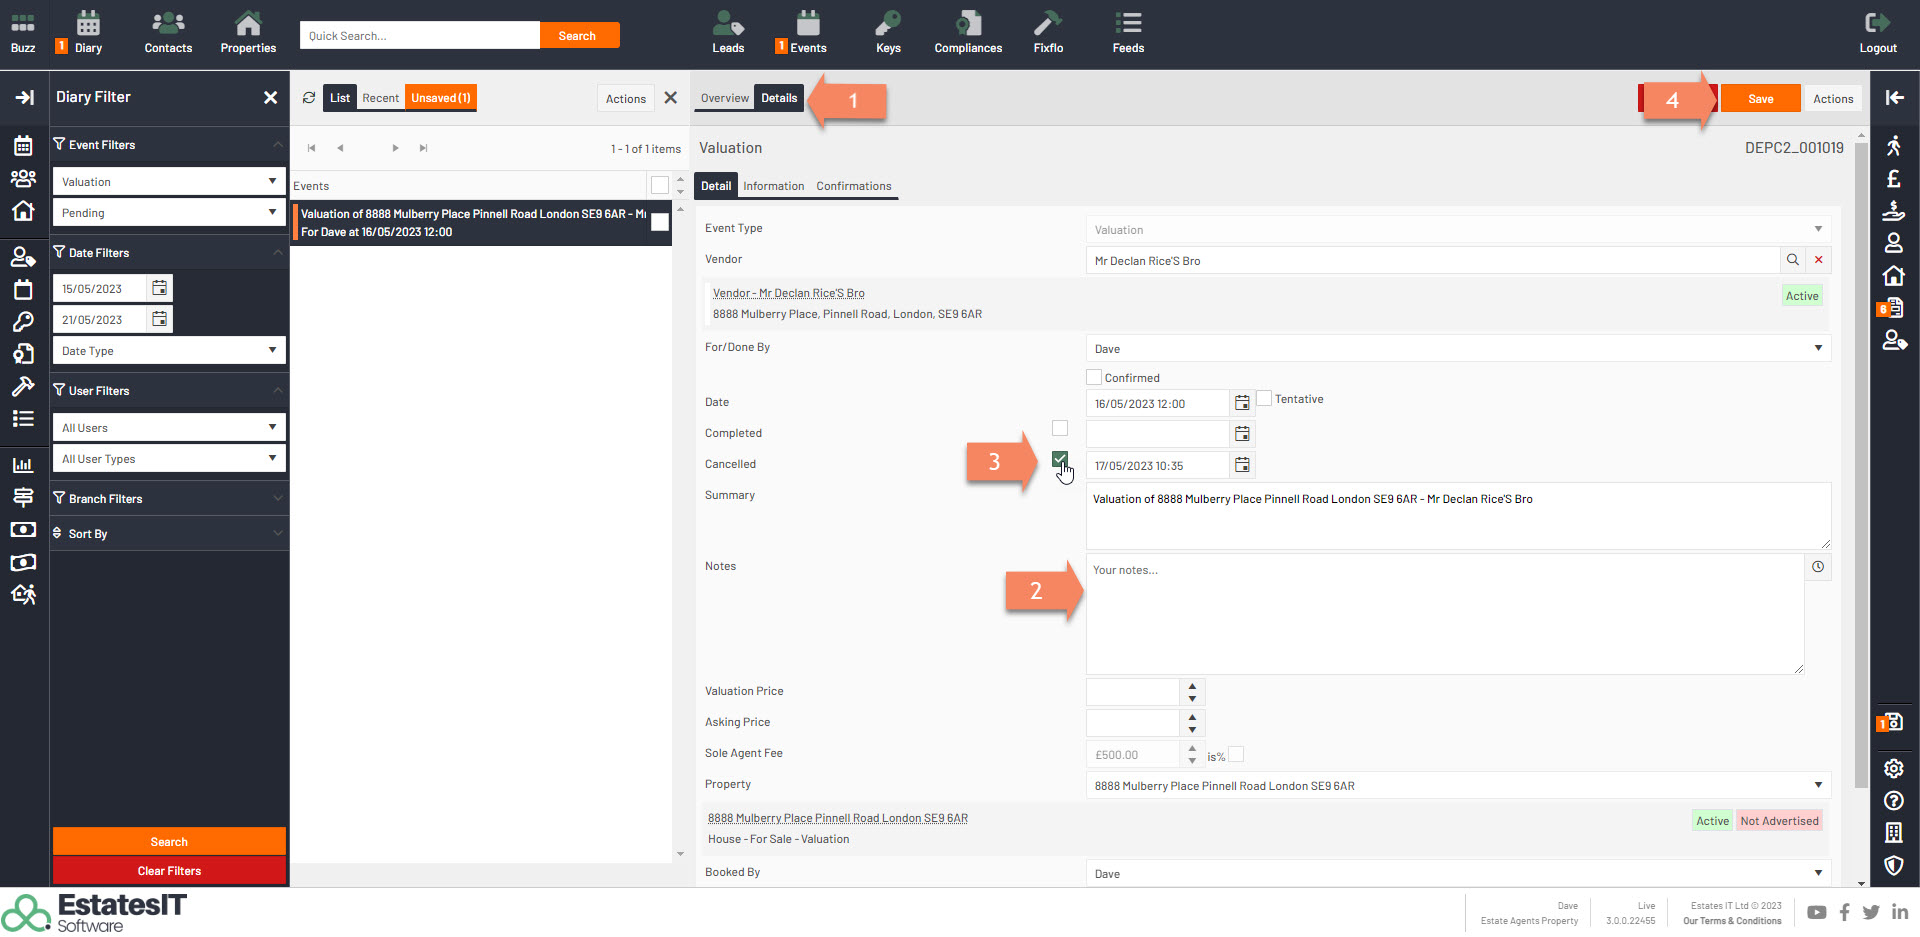Click the Leads icon in top navigation
This screenshot has width=1920, height=937.
click(x=728, y=32)
